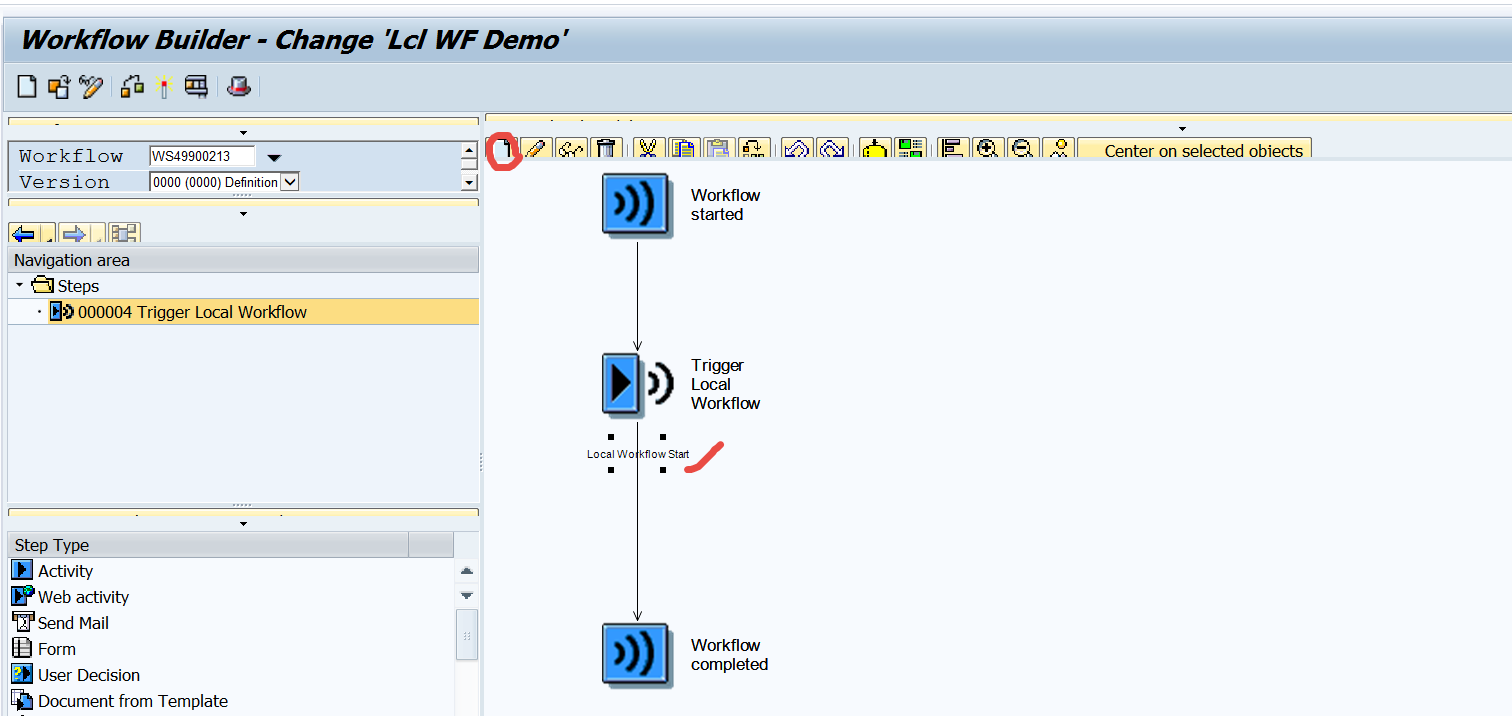1512x716 pixels.
Task: Click the blue back arrow navigation icon
Action: tap(23, 234)
